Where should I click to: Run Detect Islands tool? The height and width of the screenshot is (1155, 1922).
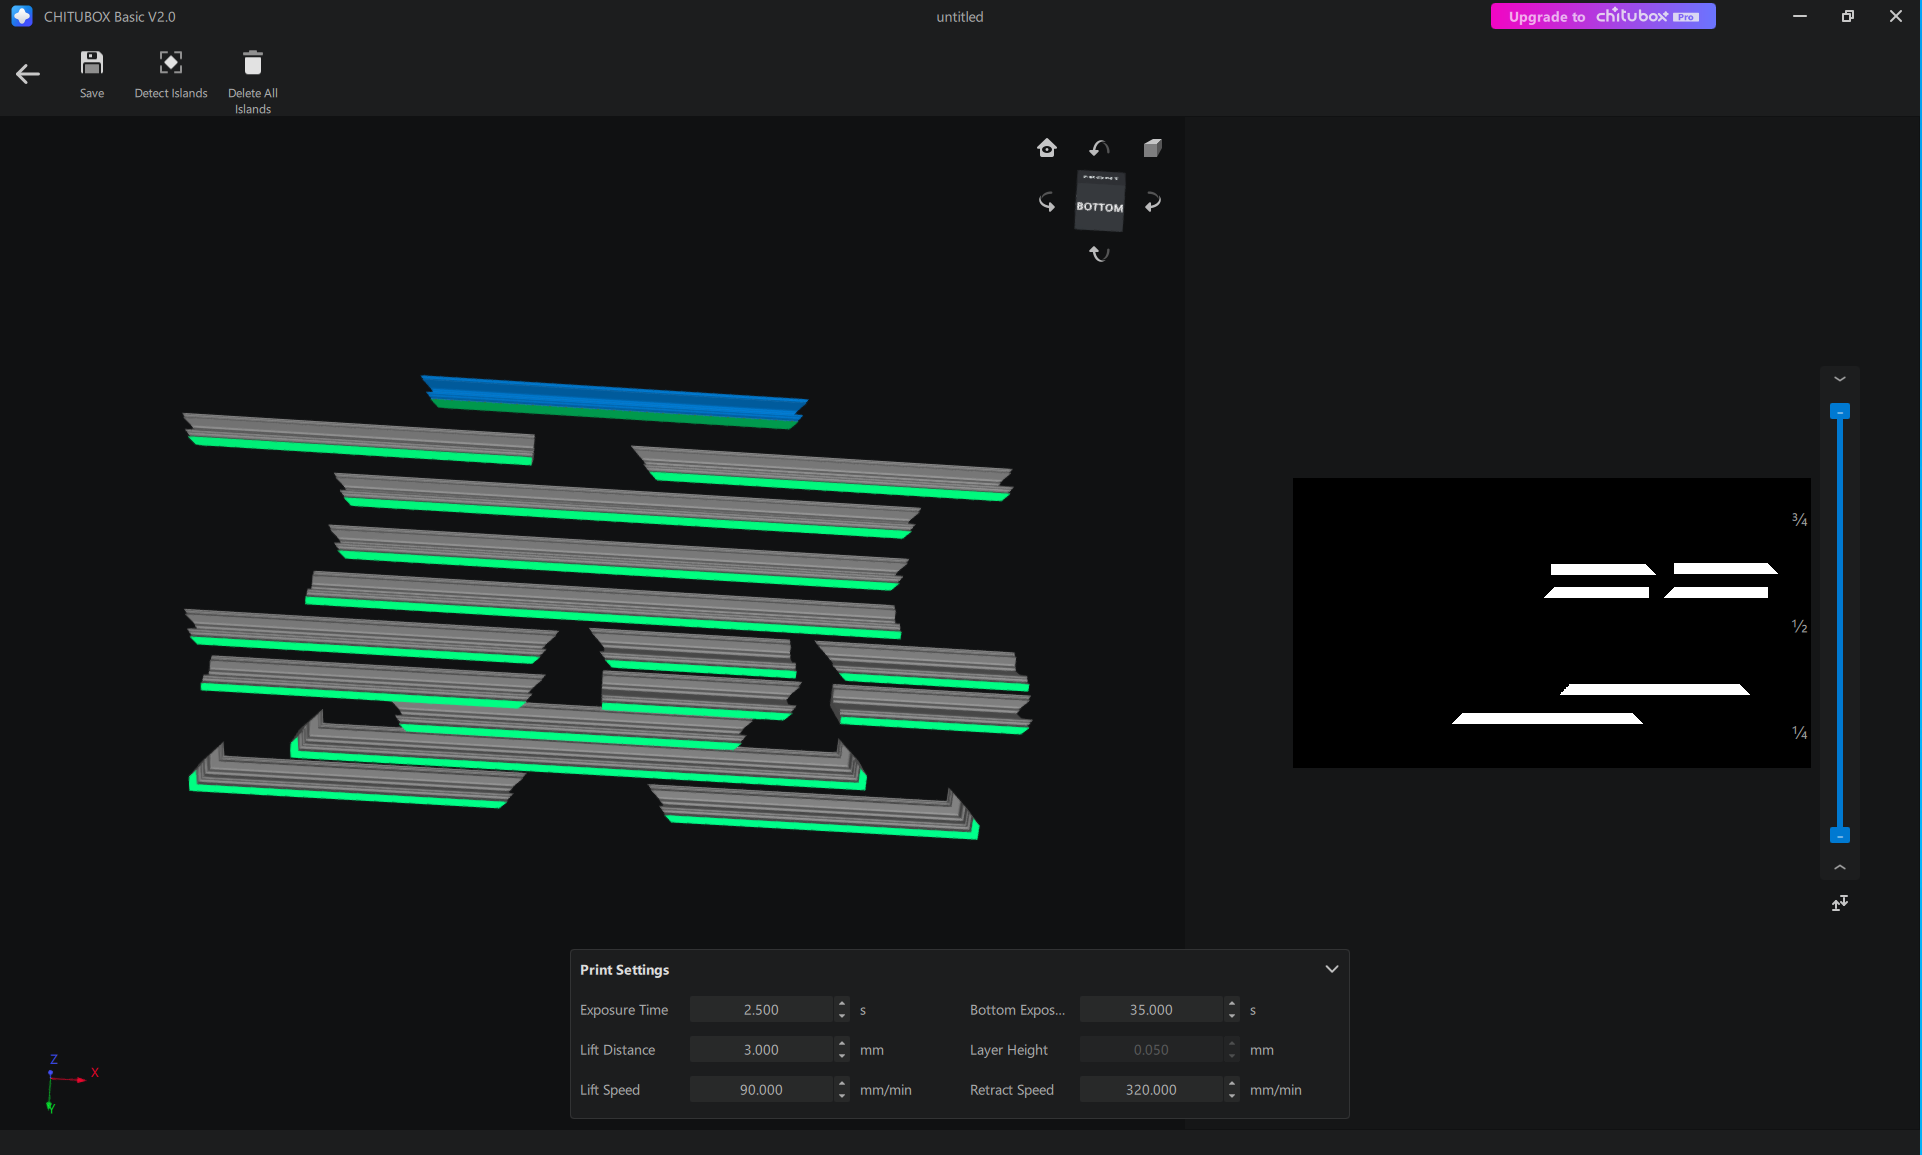171,64
